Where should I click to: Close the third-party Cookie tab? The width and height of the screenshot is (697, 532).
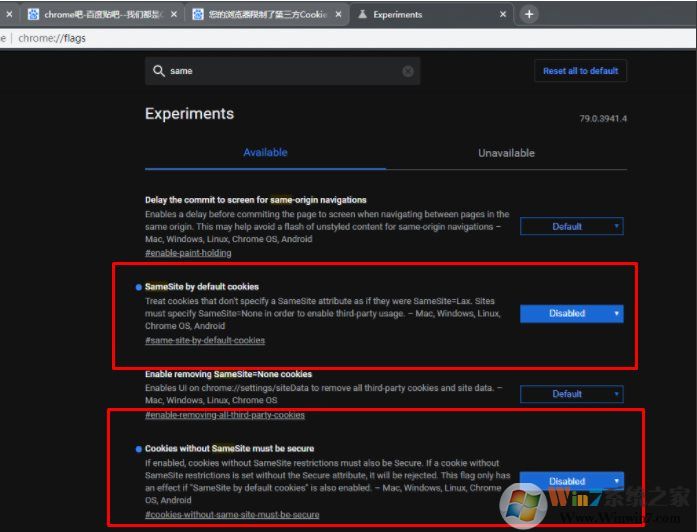(x=337, y=15)
